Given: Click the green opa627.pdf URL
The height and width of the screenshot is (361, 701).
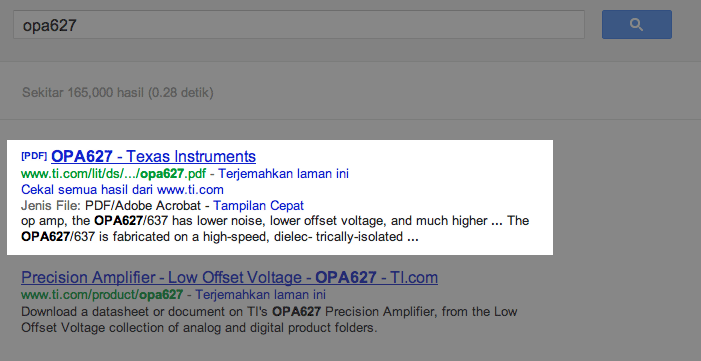Looking at the screenshot, I should [x=114, y=174].
